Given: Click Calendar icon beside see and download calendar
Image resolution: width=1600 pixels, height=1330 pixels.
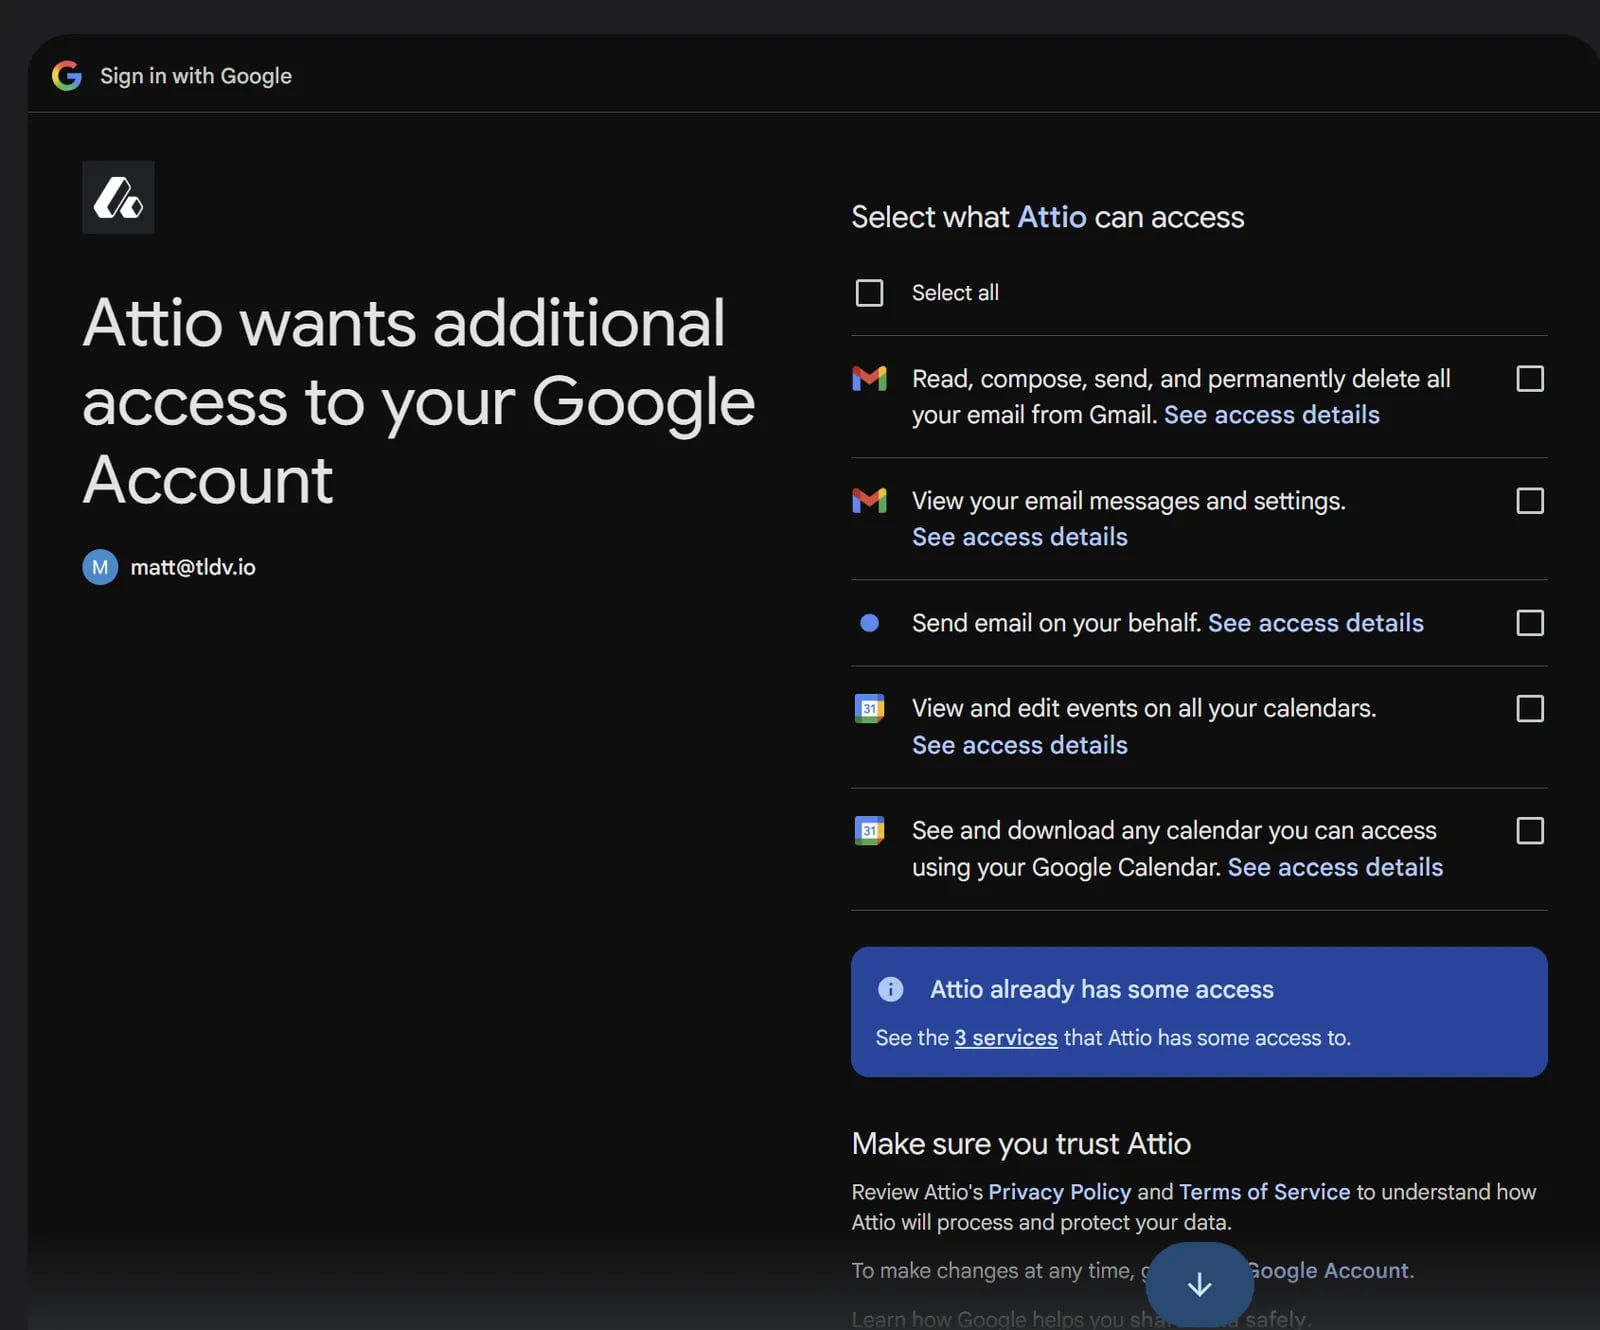Looking at the screenshot, I should click(x=869, y=830).
